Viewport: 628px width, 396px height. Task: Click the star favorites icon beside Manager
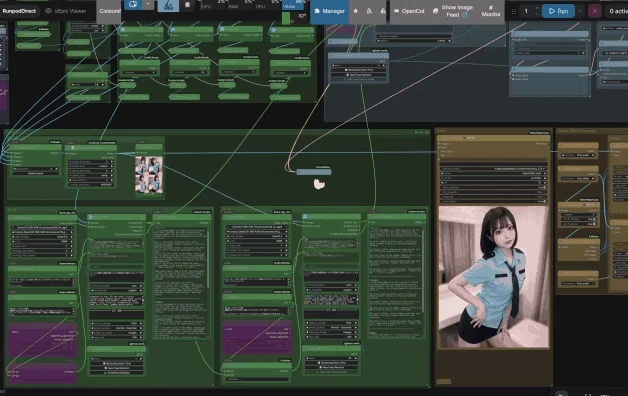pos(356,11)
